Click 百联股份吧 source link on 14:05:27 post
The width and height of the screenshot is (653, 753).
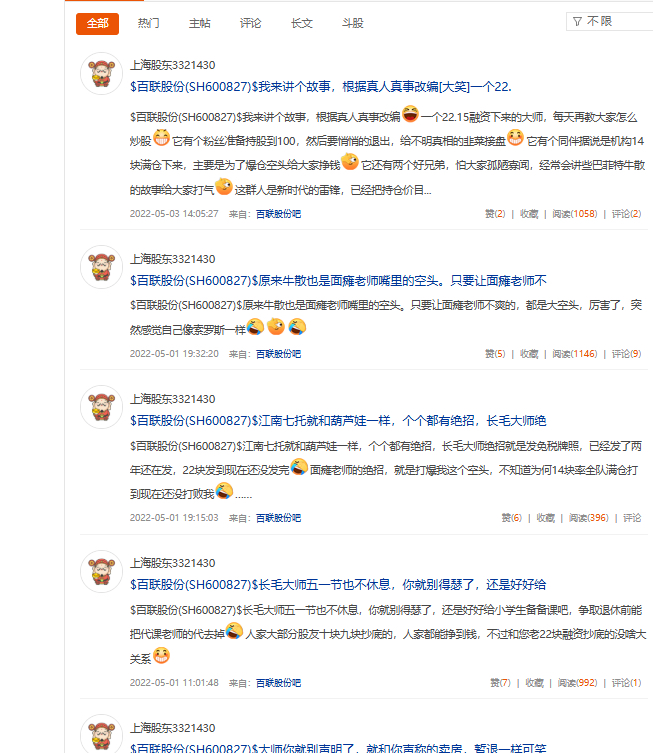pyautogui.click(x=278, y=214)
